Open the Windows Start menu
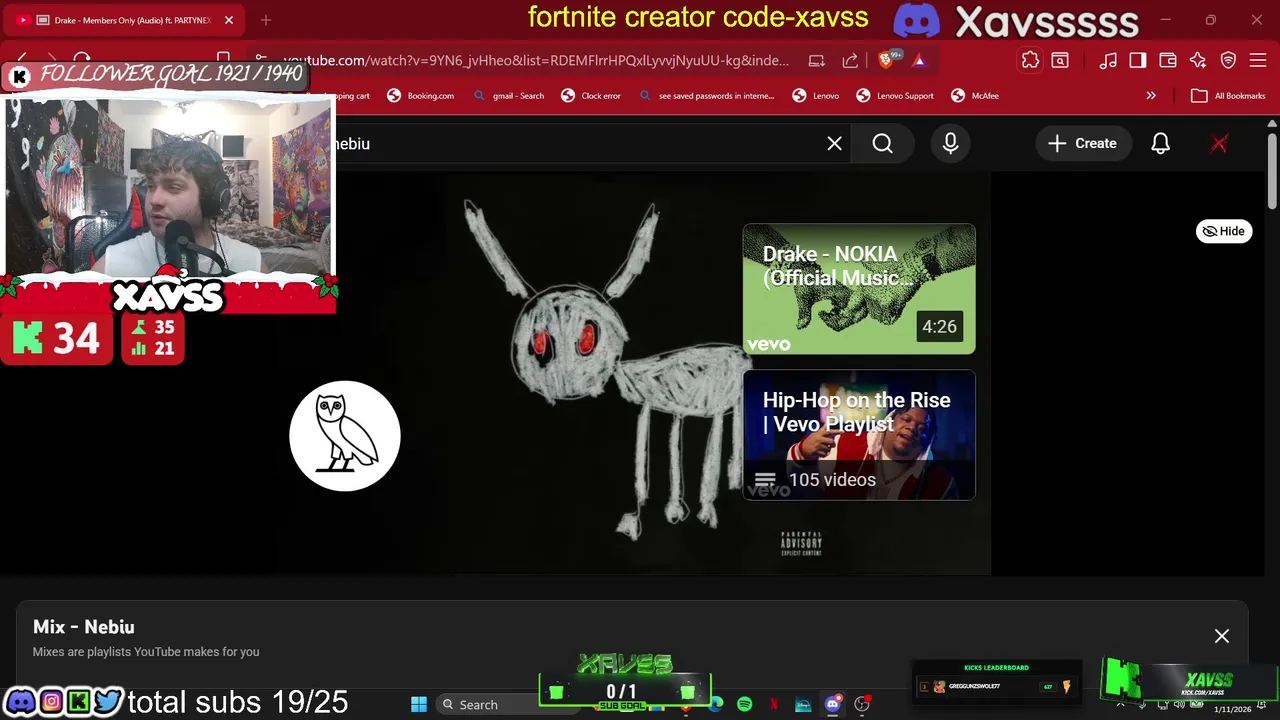Image resolution: width=1280 pixels, height=720 pixels. click(x=419, y=704)
